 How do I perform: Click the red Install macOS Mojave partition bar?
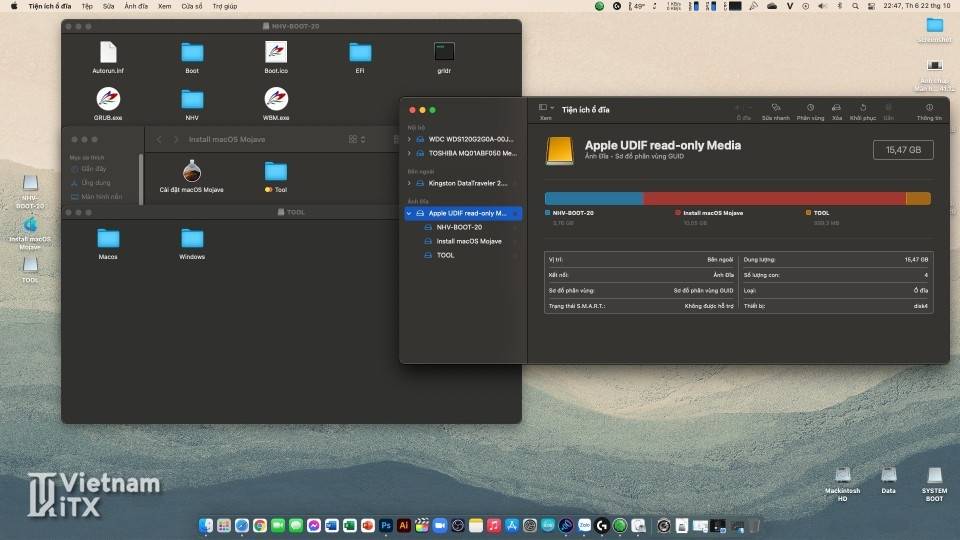point(773,199)
